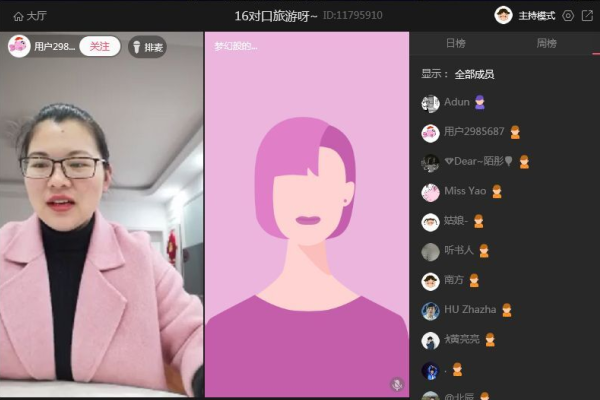
Task: Click Adun's avatar in the member list
Action: tap(430, 103)
